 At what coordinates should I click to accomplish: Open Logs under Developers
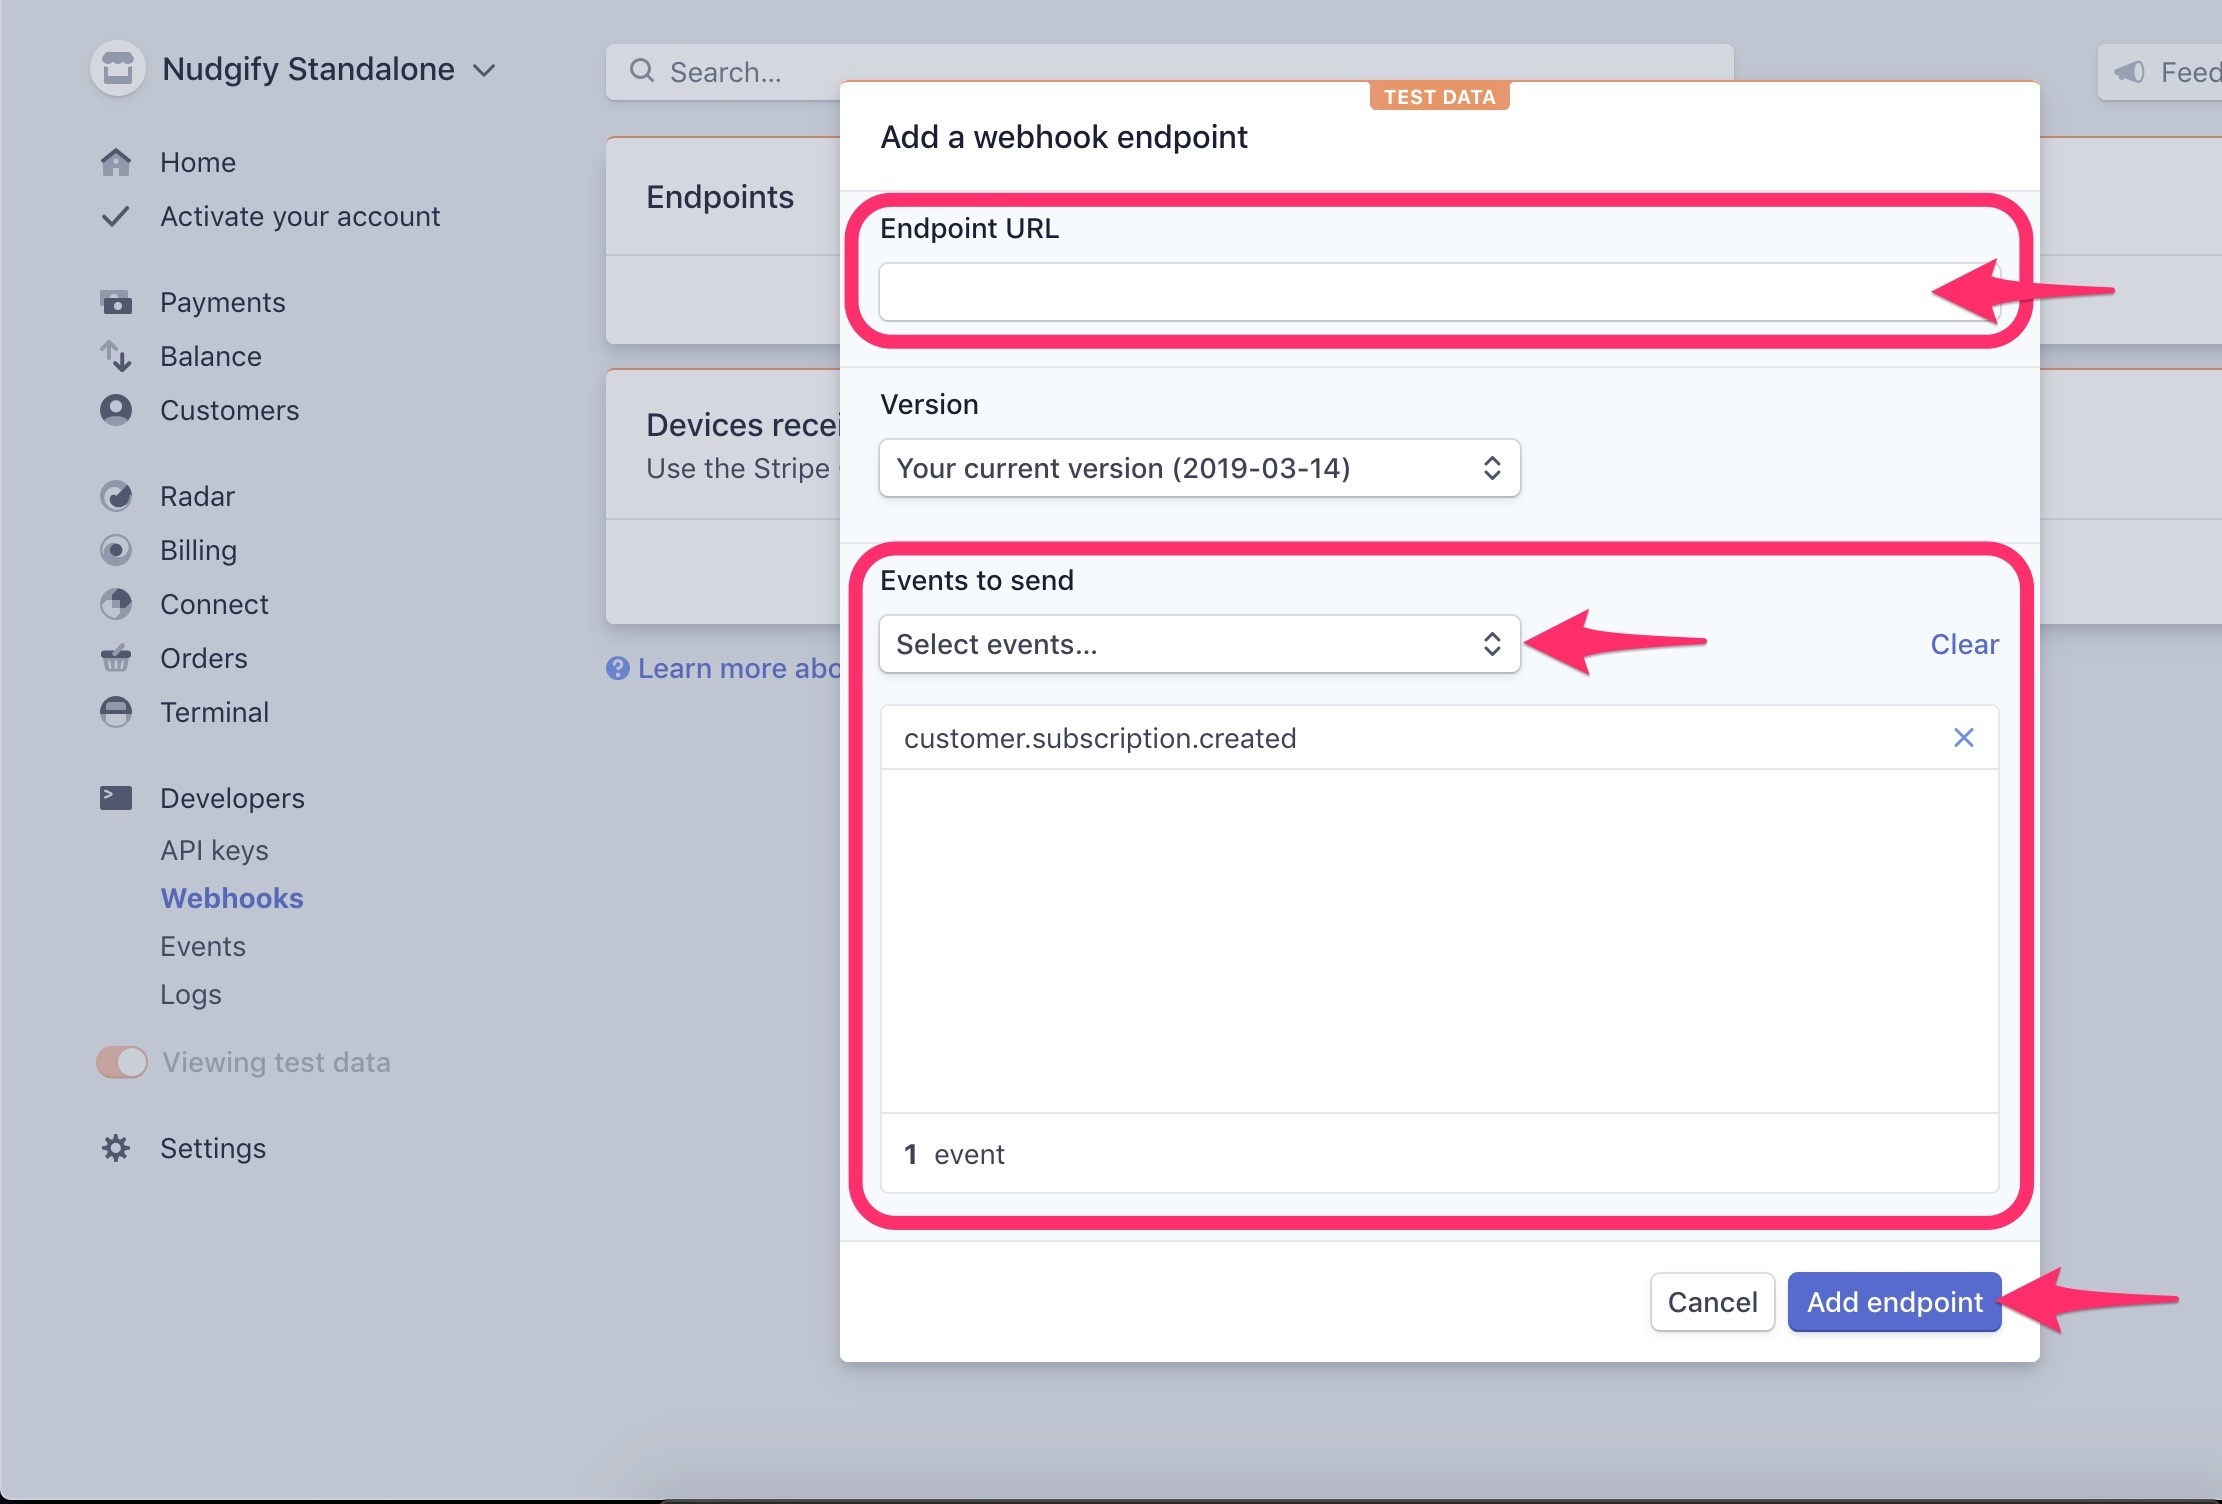pyautogui.click(x=191, y=994)
